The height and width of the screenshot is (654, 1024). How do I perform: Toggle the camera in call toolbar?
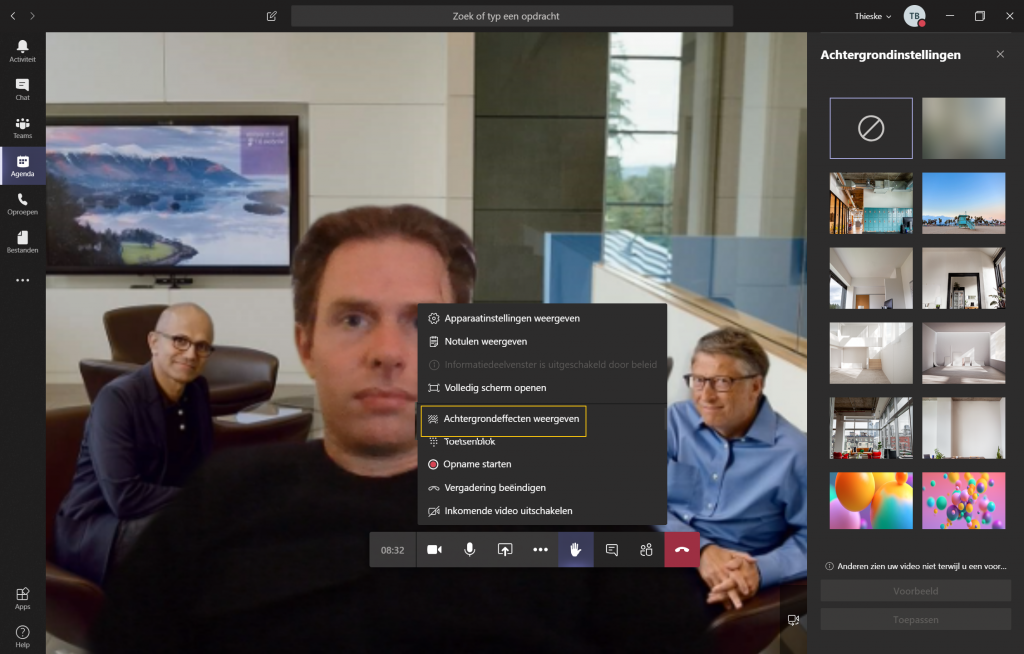point(434,549)
